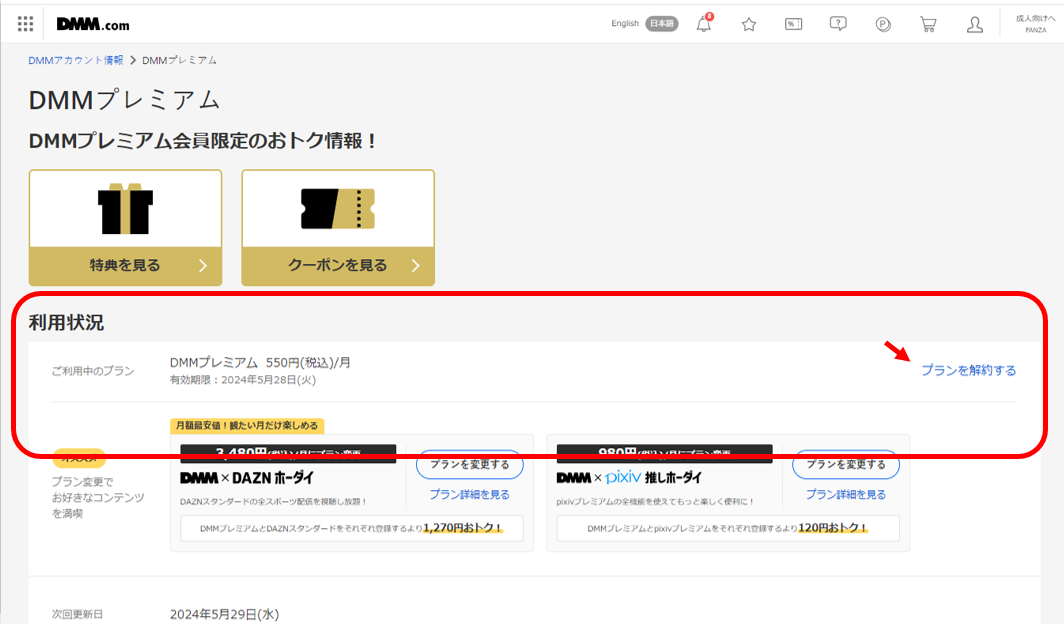Click the 120円おトク savings note
The height and width of the screenshot is (624, 1064).
[x=728, y=528]
